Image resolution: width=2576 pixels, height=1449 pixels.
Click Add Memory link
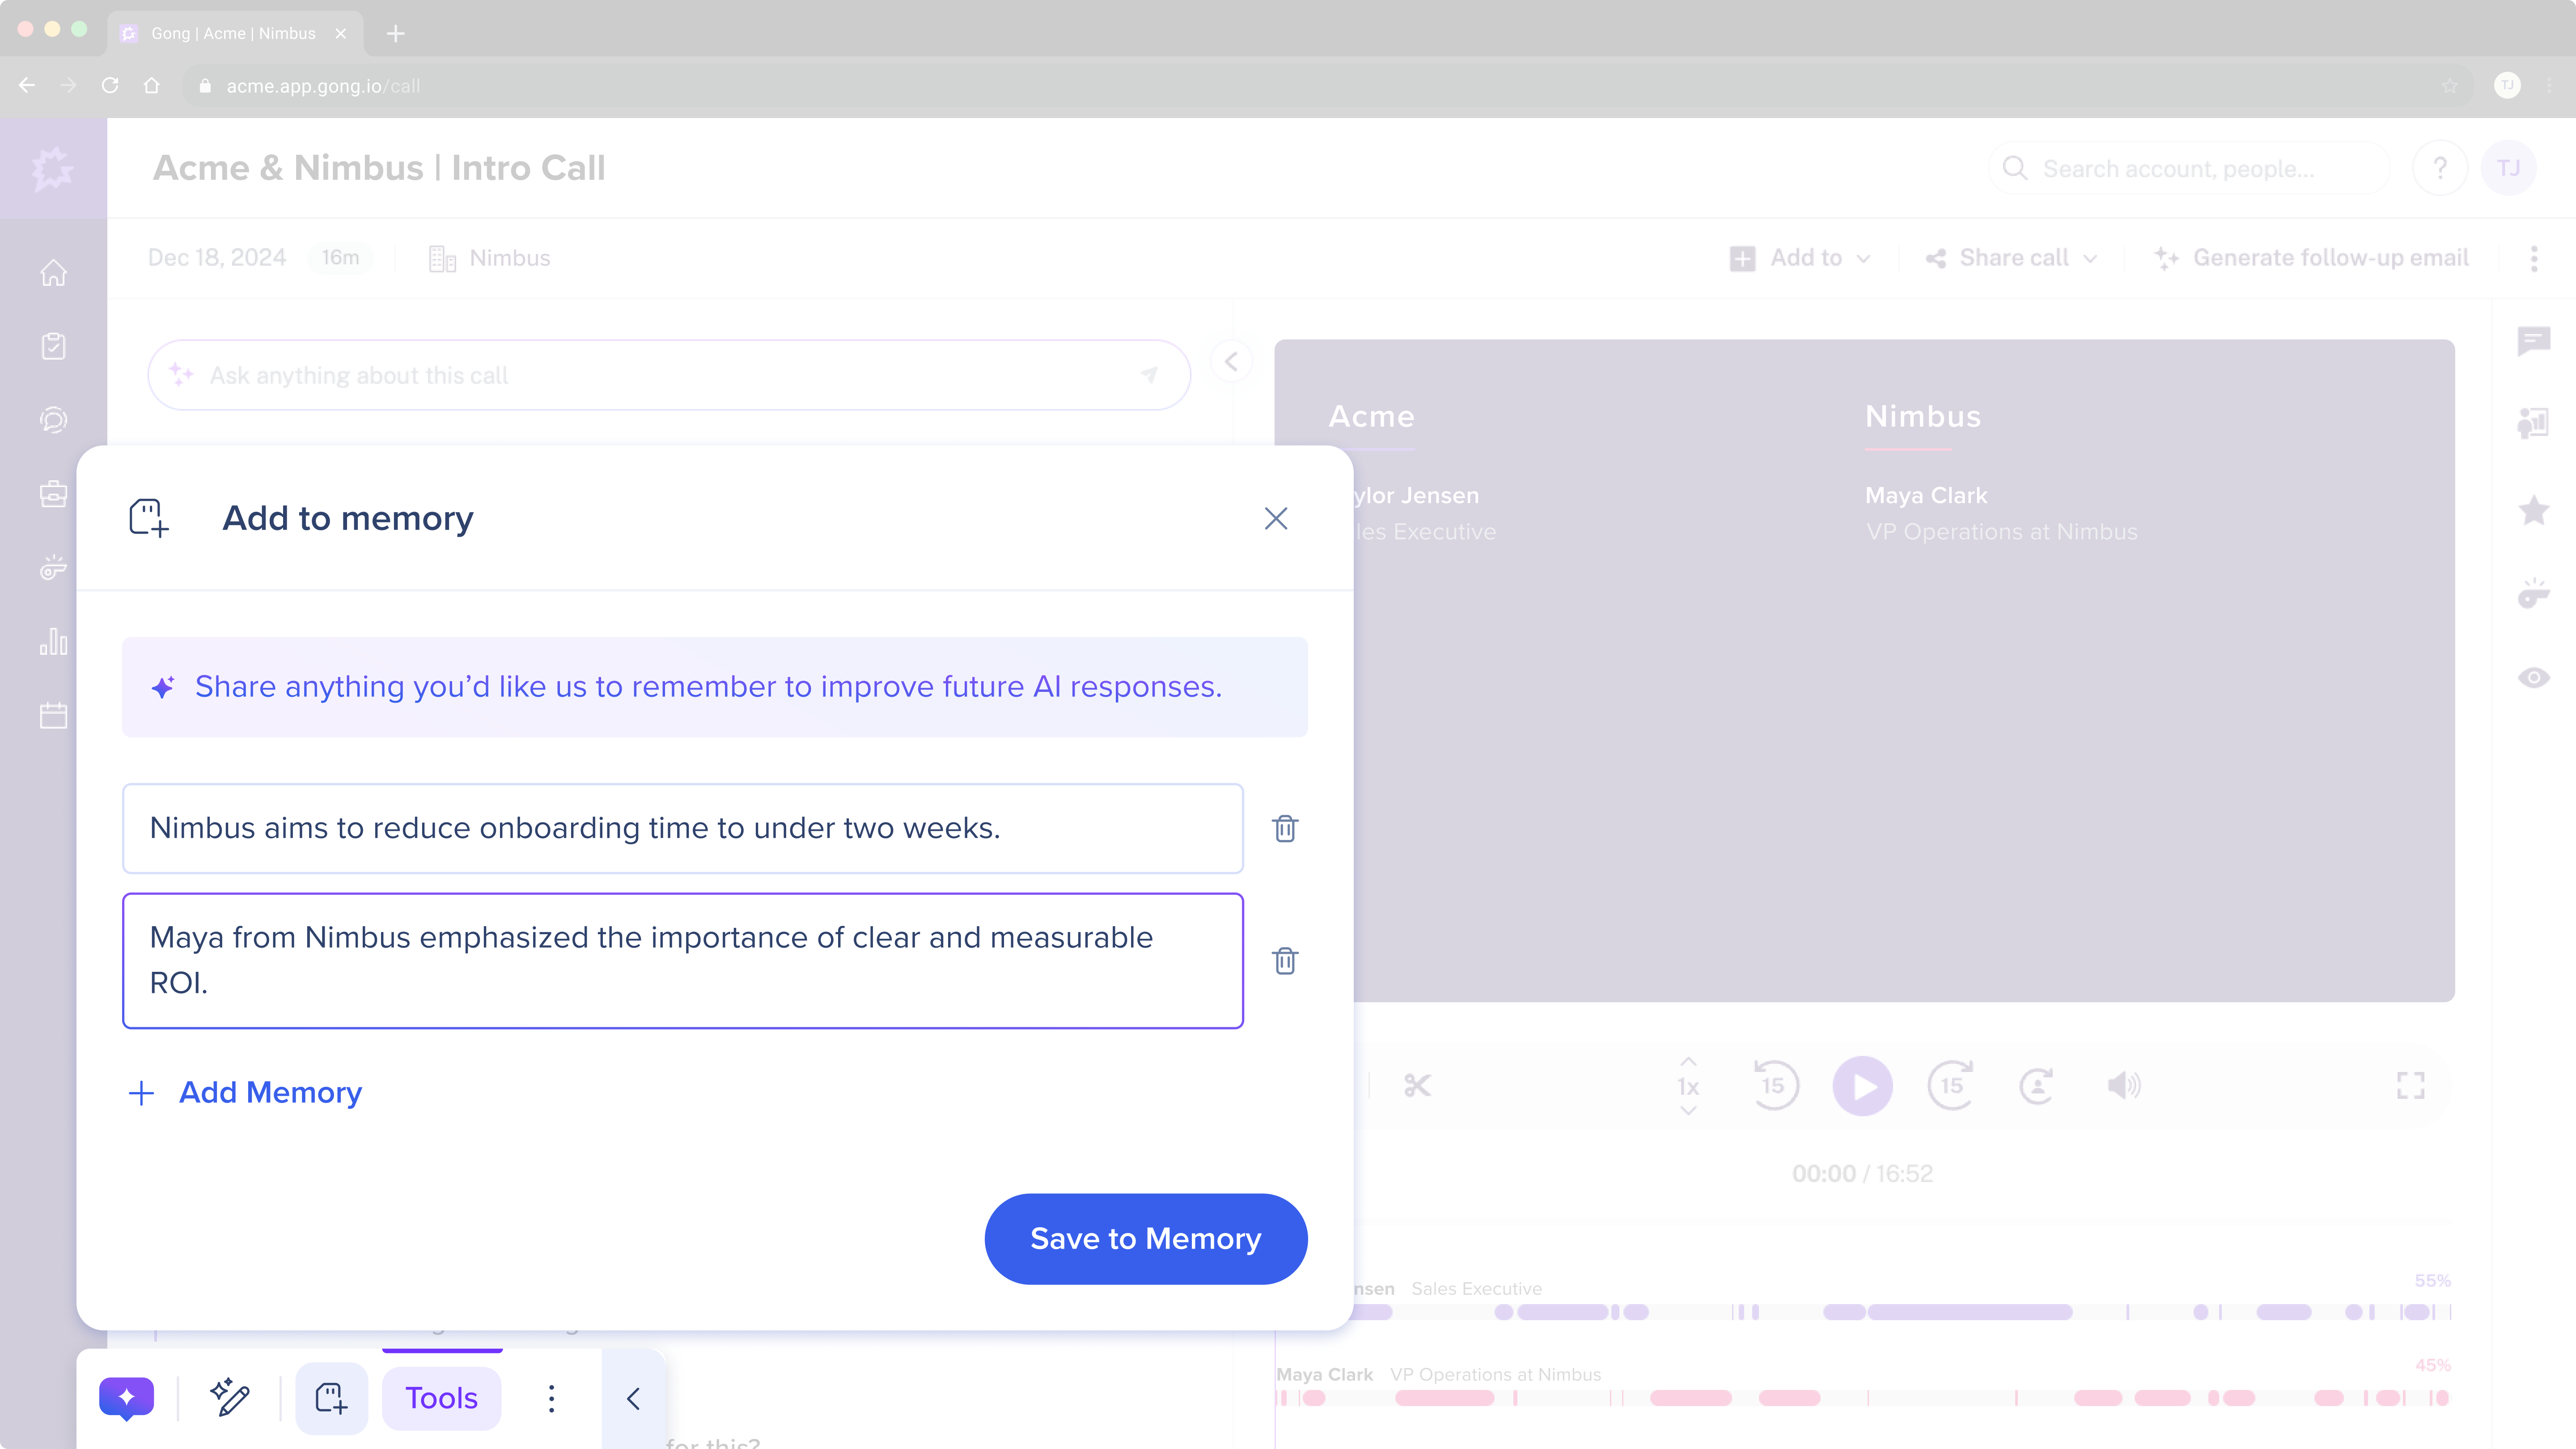tap(246, 1092)
